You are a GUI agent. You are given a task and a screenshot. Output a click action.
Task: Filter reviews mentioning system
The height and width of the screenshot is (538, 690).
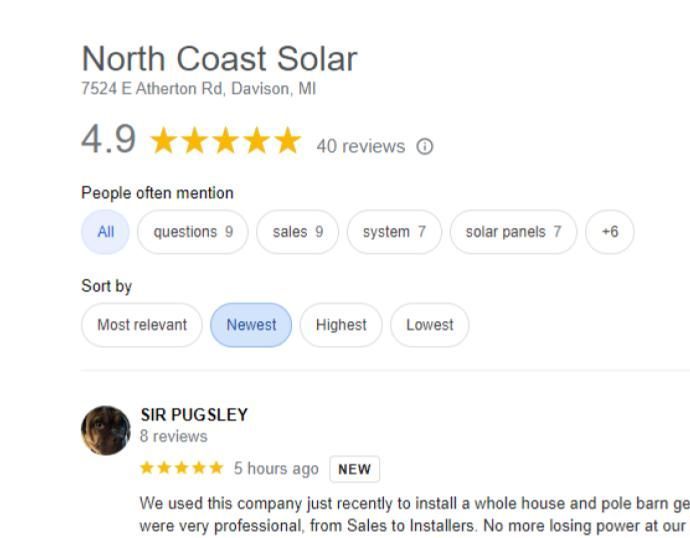(394, 232)
